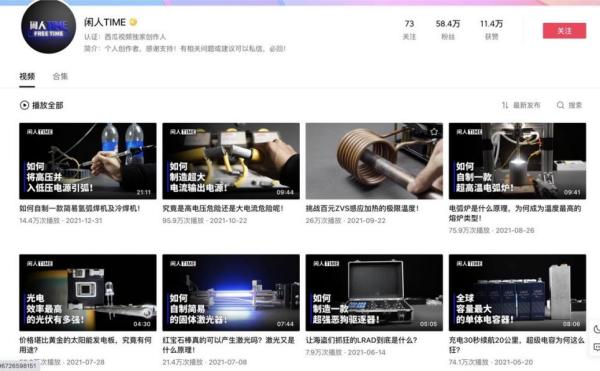Open the feedback chat icon
Viewport: 600px width, 371px height.
click(596, 347)
